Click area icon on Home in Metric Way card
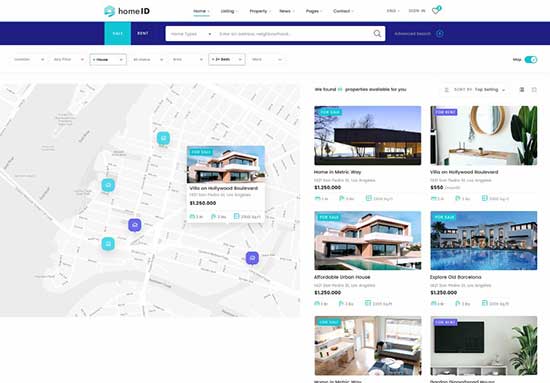 pos(369,198)
